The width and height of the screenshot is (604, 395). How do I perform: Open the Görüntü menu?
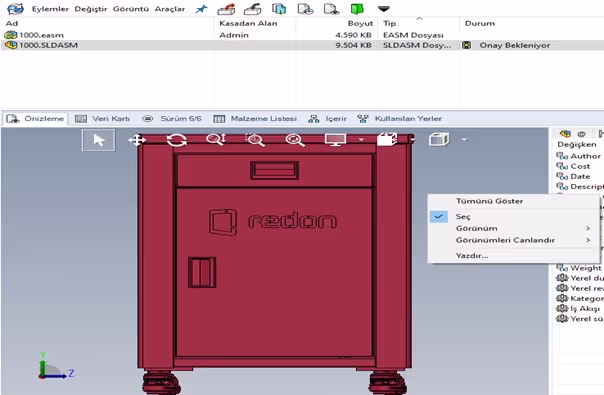131,9
